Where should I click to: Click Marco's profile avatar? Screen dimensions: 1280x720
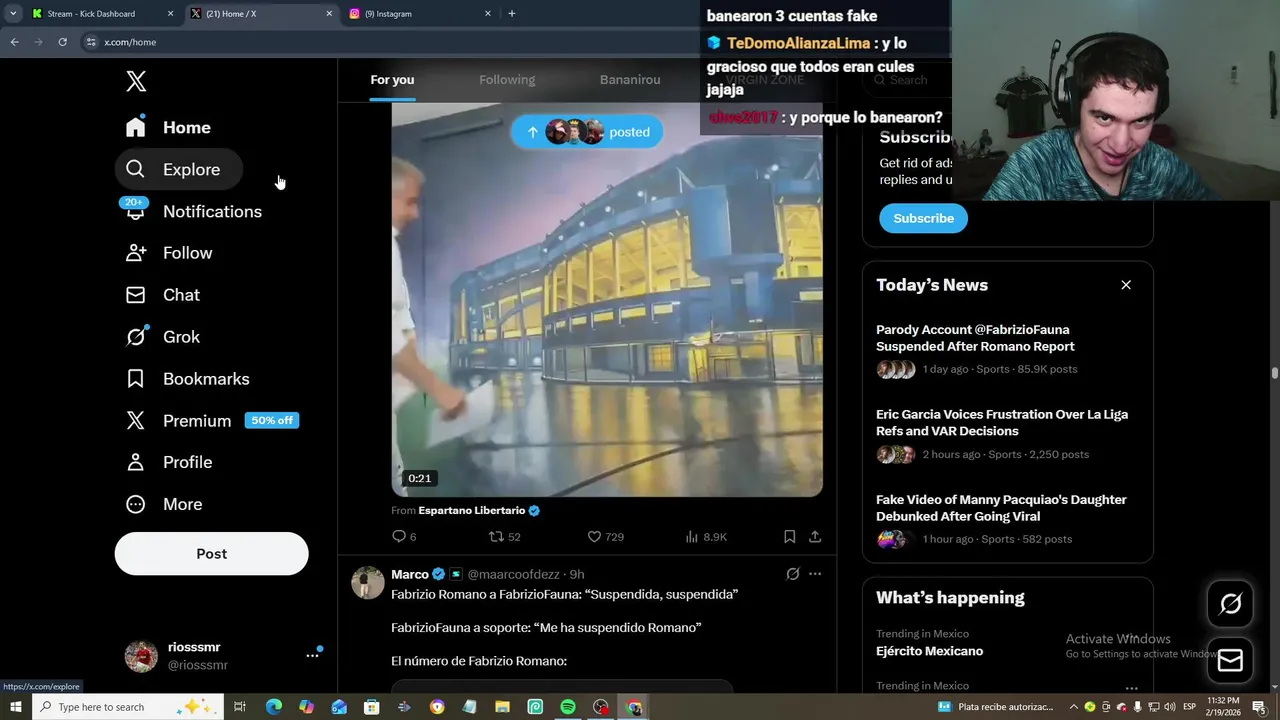coord(368,583)
